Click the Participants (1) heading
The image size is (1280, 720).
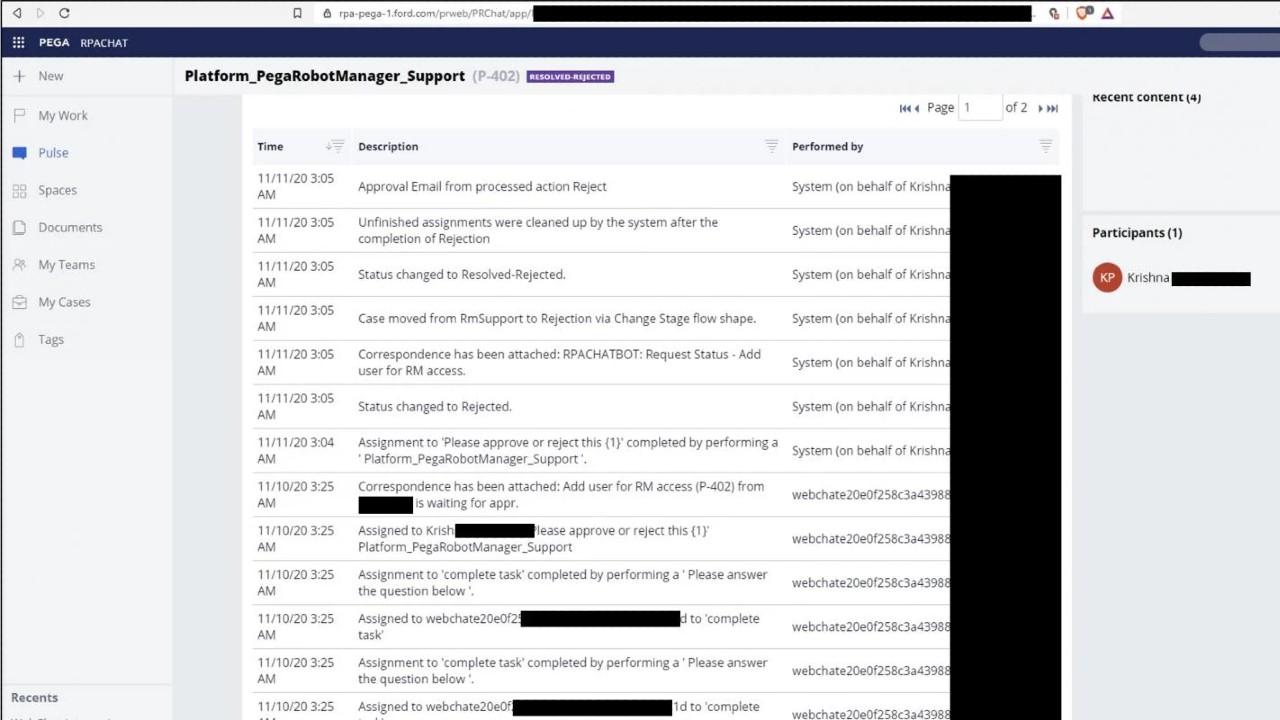pyautogui.click(x=1137, y=232)
